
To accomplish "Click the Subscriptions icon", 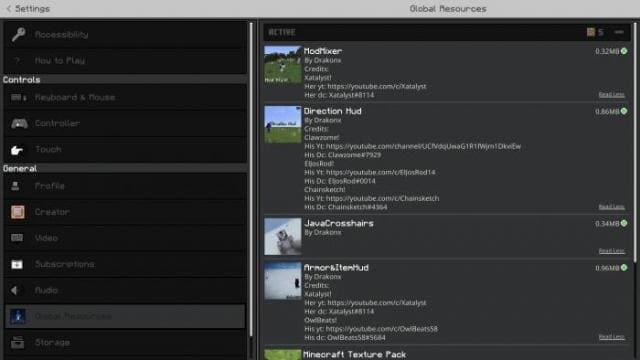I will 17,264.
